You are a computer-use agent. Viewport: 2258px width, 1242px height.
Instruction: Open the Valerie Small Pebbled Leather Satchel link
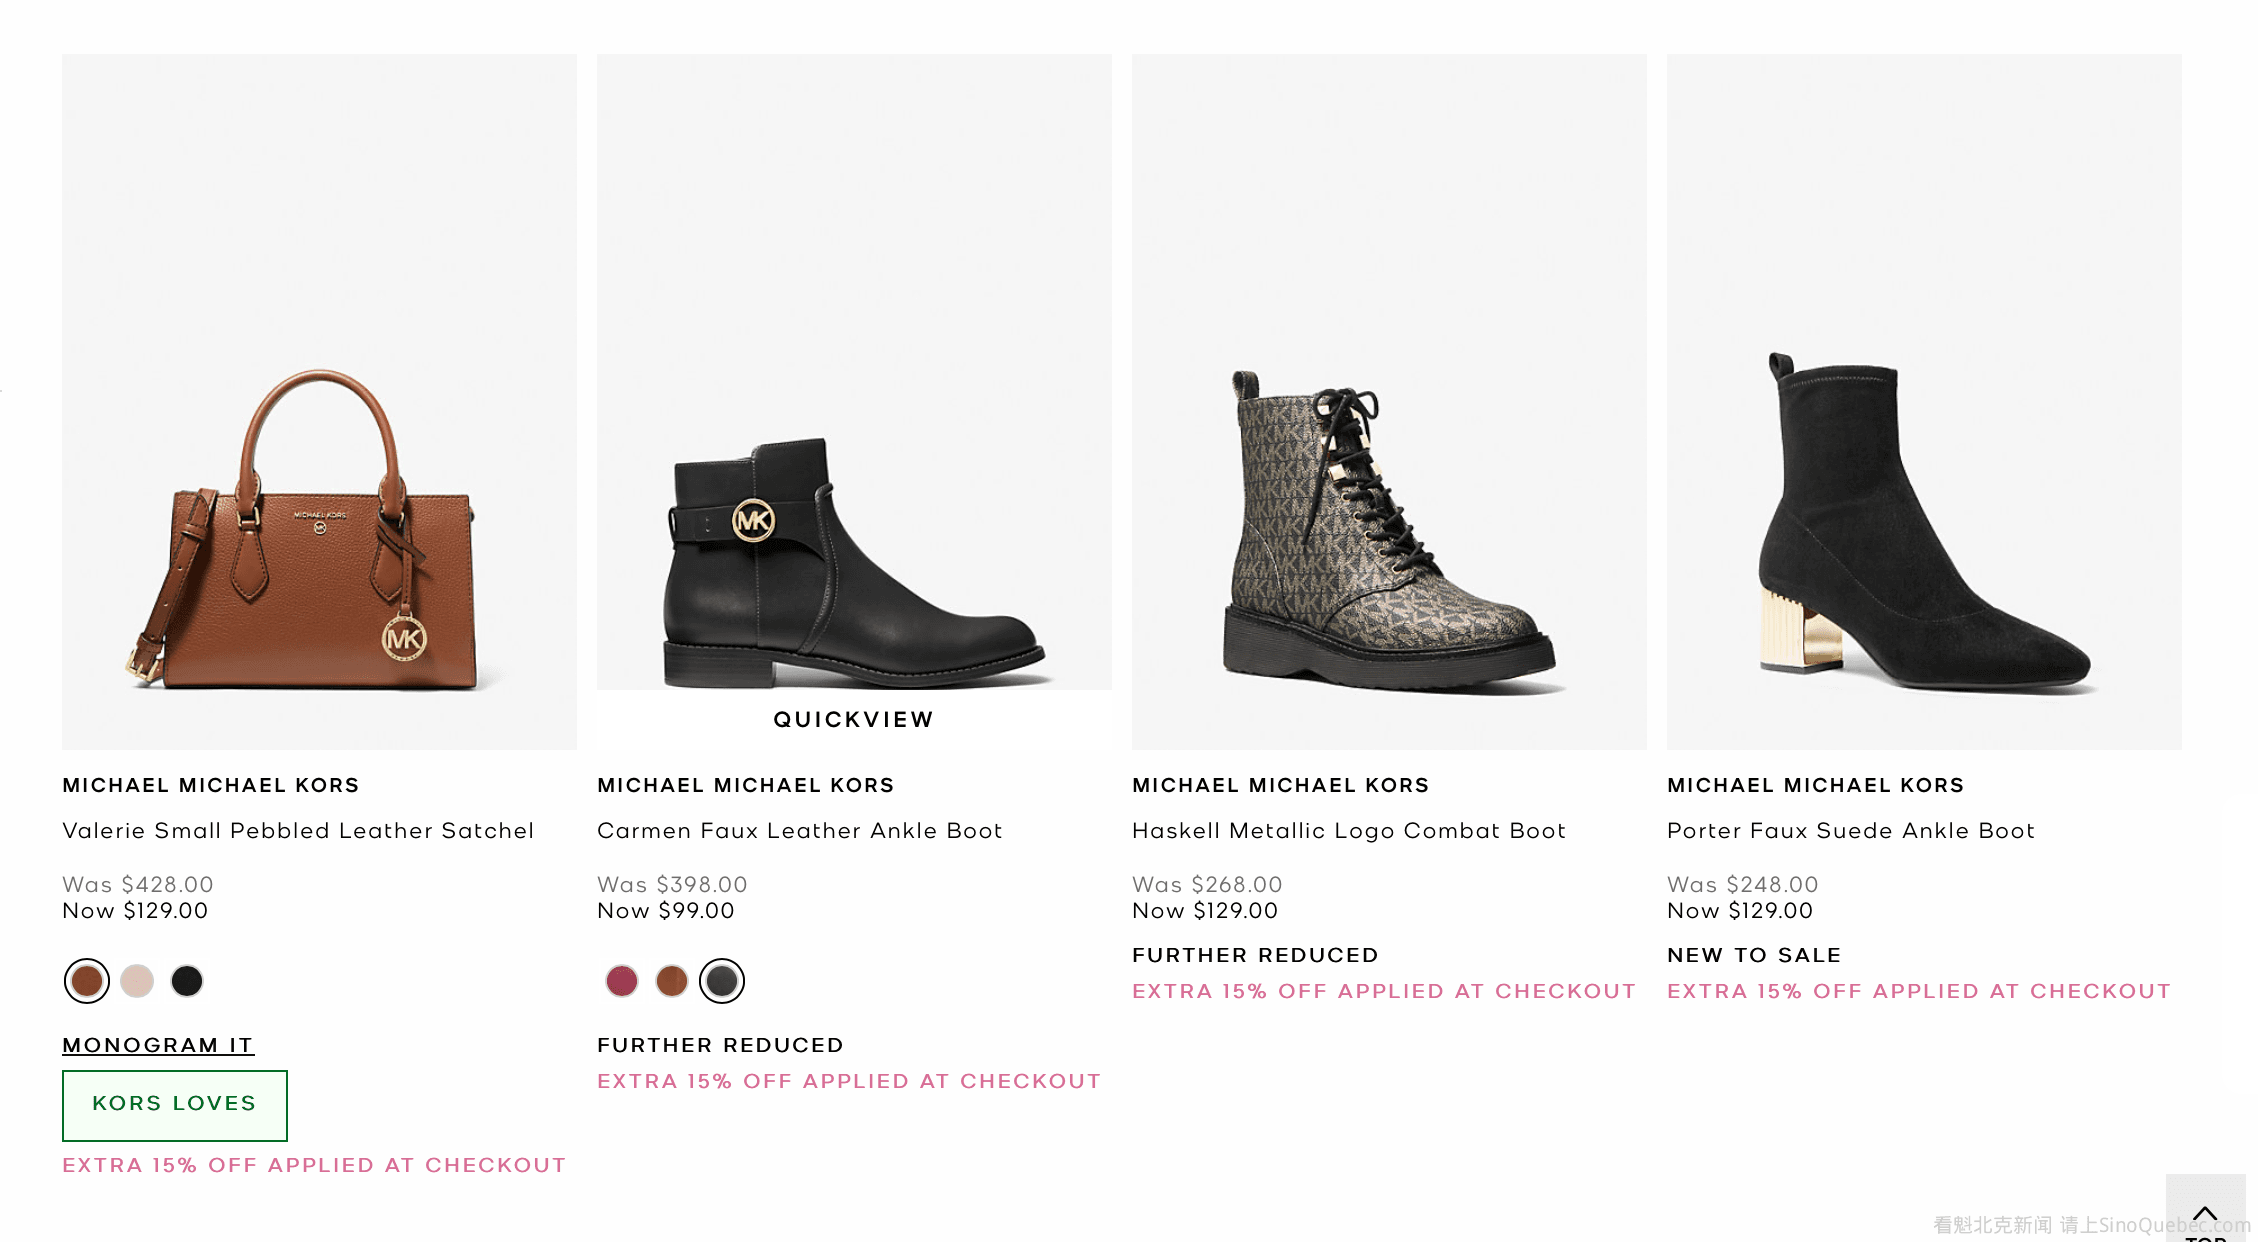pyautogui.click(x=298, y=831)
